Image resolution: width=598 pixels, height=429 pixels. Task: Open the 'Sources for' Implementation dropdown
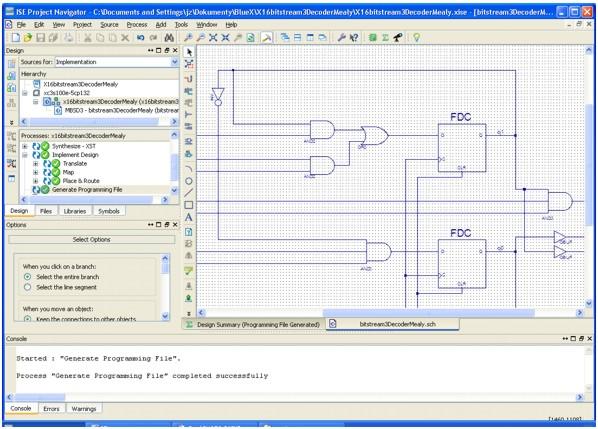pos(175,62)
